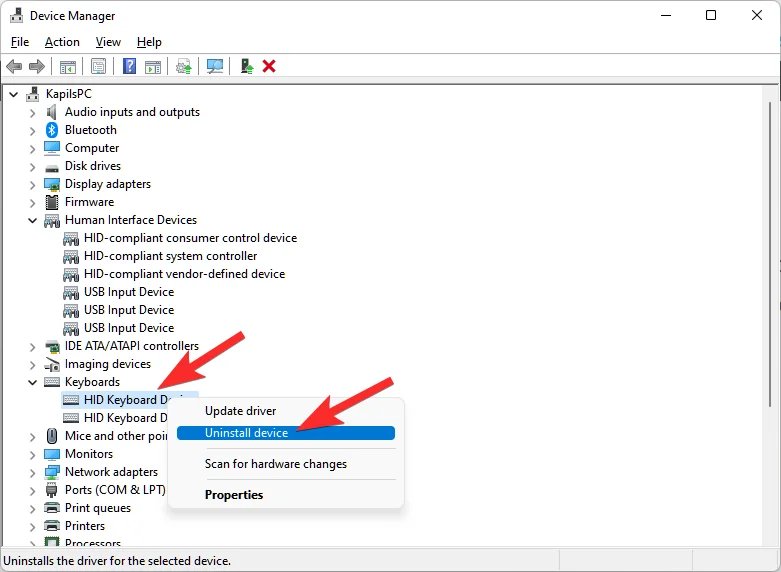Select the Printers category icon
This screenshot has height=572, width=781.
[52, 526]
